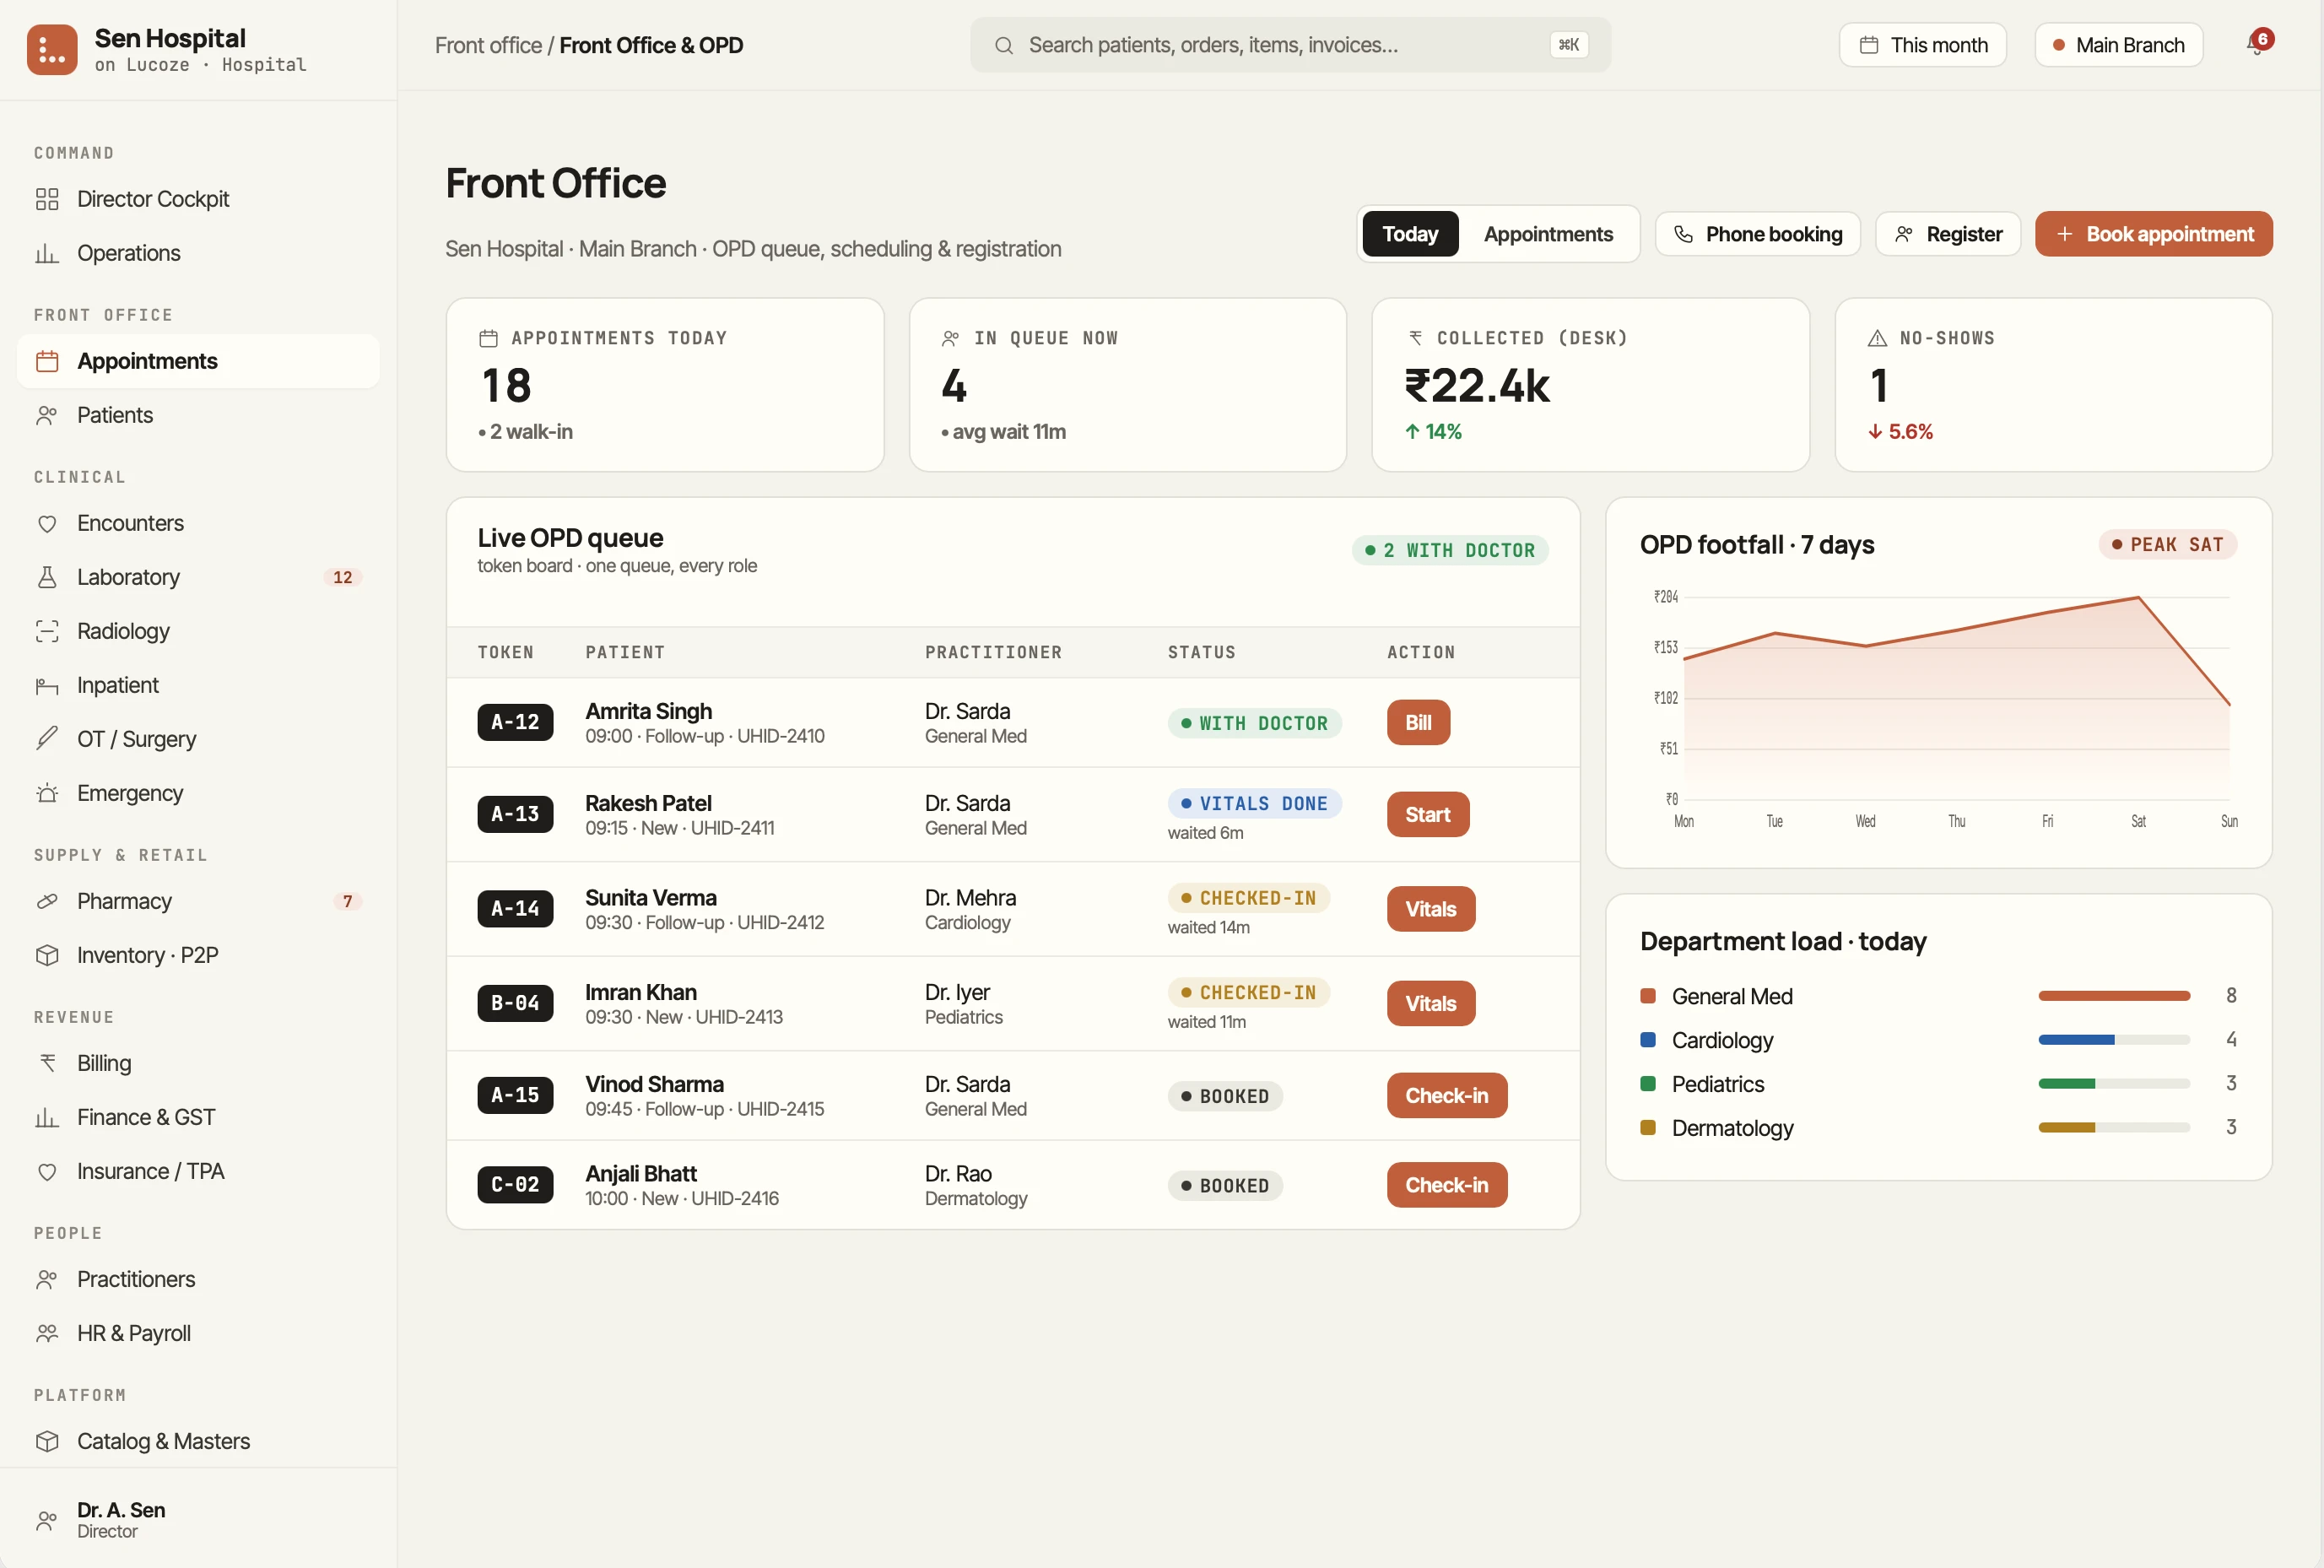Screen dimensions: 2324x1568
Task: Click Billing rupee icon
Action: pyautogui.click(x=47, y=1063)
